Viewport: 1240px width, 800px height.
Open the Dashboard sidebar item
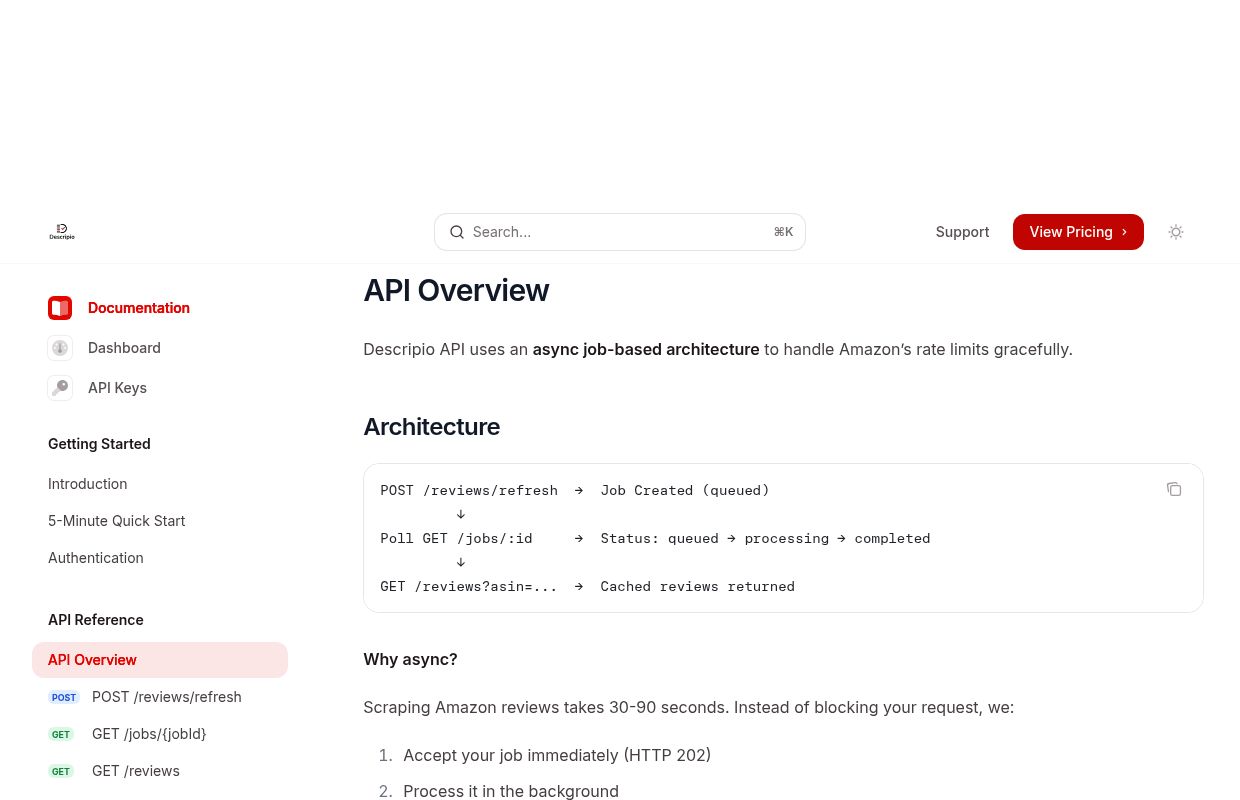point(124,348)
